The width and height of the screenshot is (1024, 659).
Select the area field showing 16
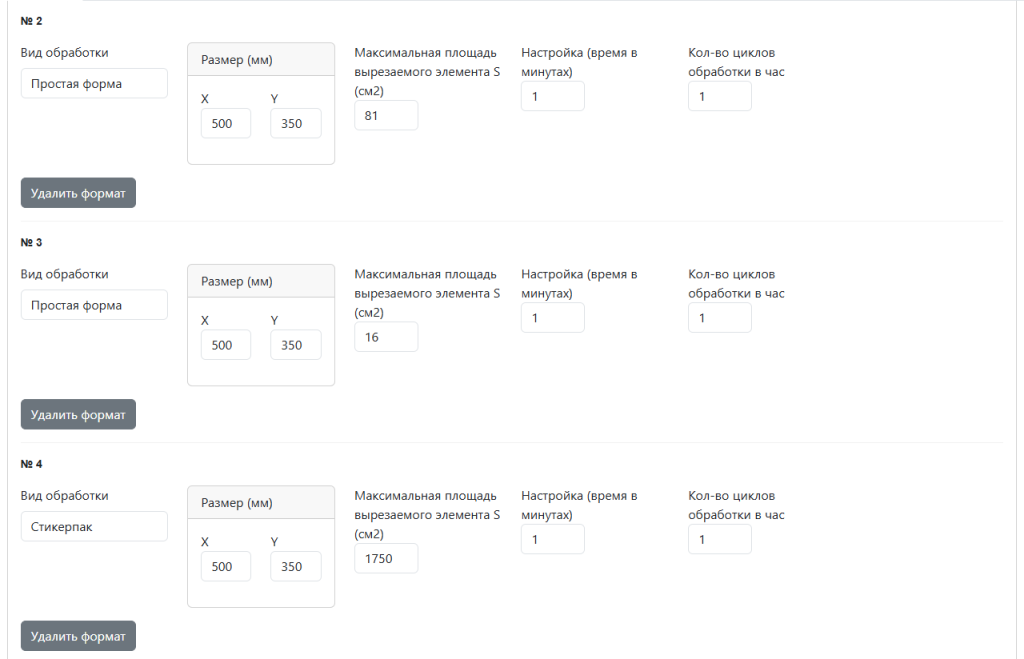[x=386, y=337]
